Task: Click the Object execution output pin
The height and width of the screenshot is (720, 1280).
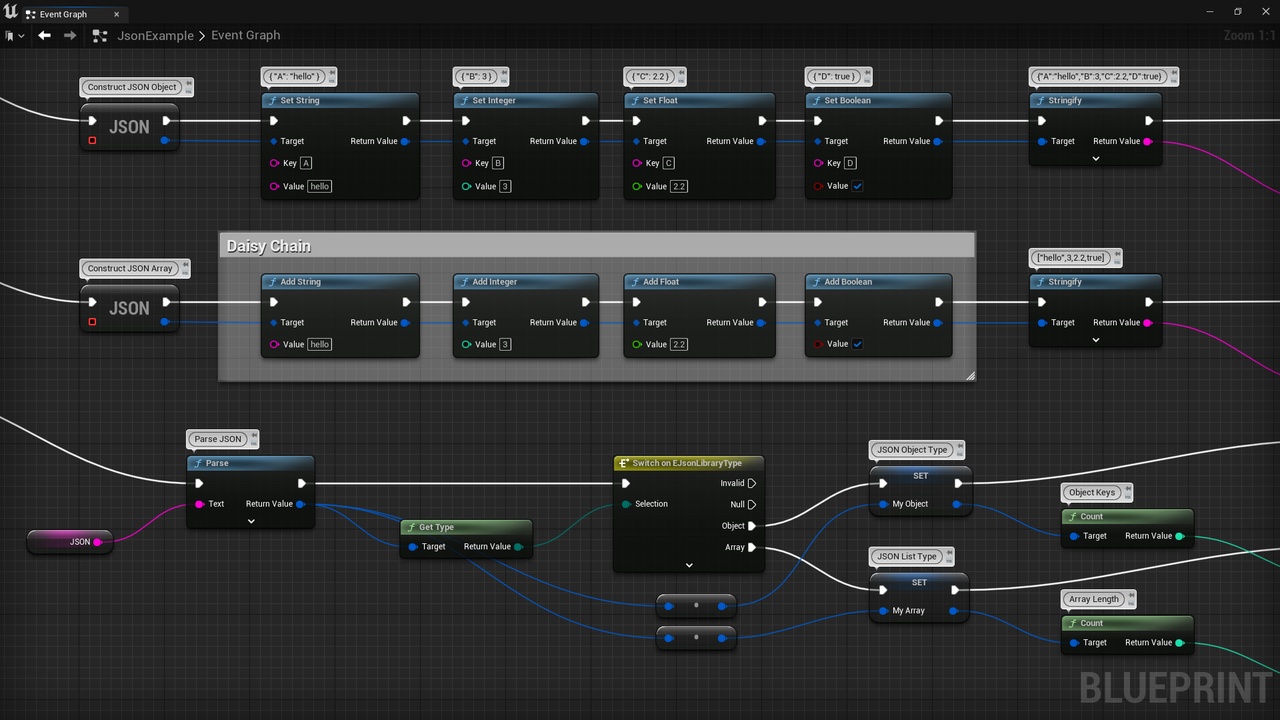Action: pos(752,526)
